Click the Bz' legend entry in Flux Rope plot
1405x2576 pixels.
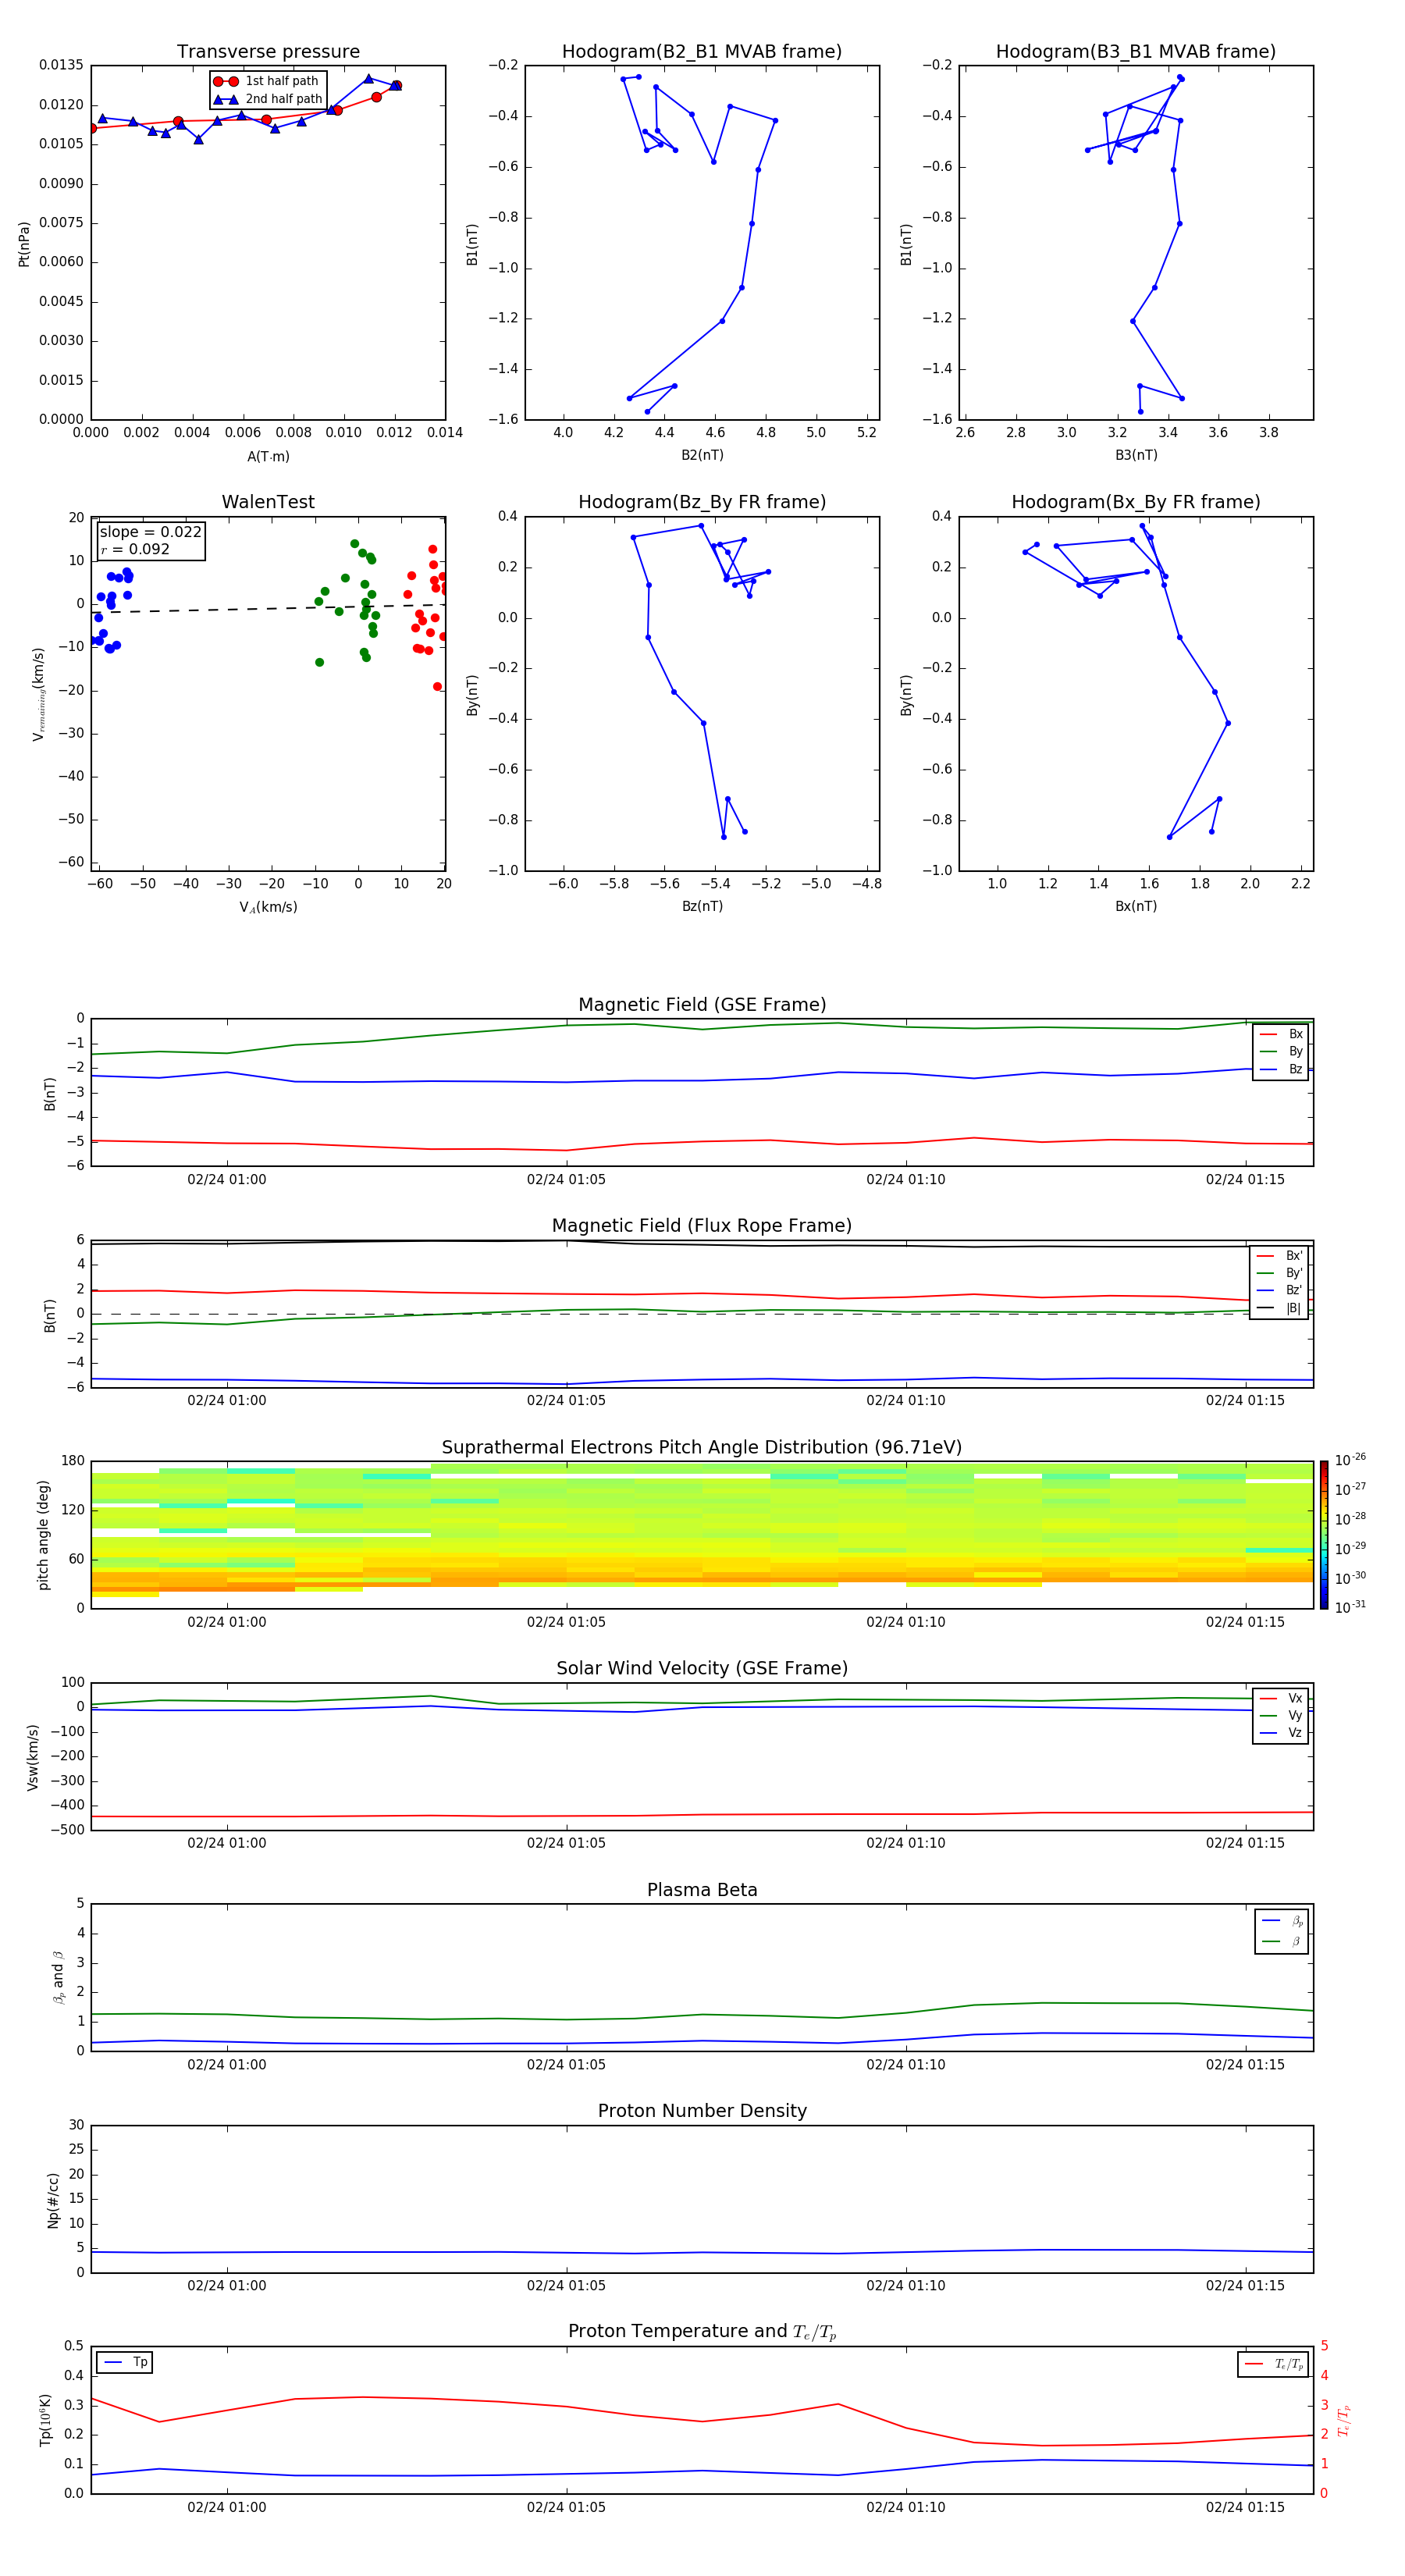(x=1279, y=1290)
